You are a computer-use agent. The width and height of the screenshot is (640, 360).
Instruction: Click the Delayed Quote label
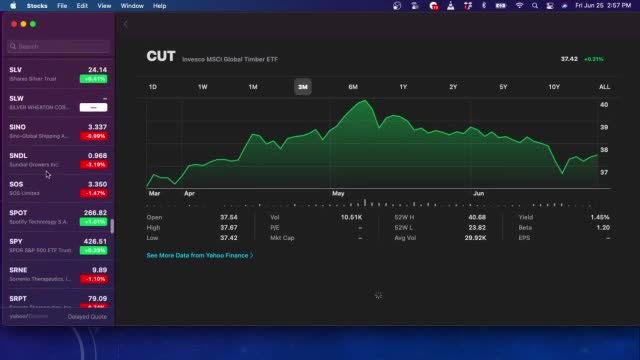pos(87,317)
